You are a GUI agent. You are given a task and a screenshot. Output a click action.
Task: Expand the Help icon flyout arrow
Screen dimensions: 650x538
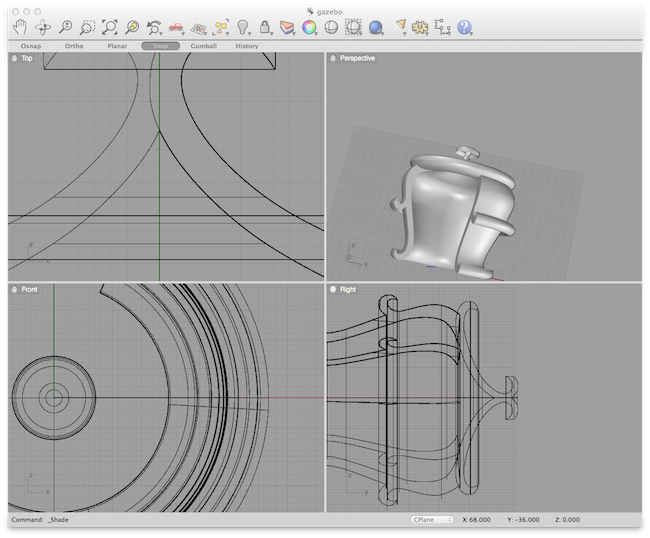tap(471, 34)
